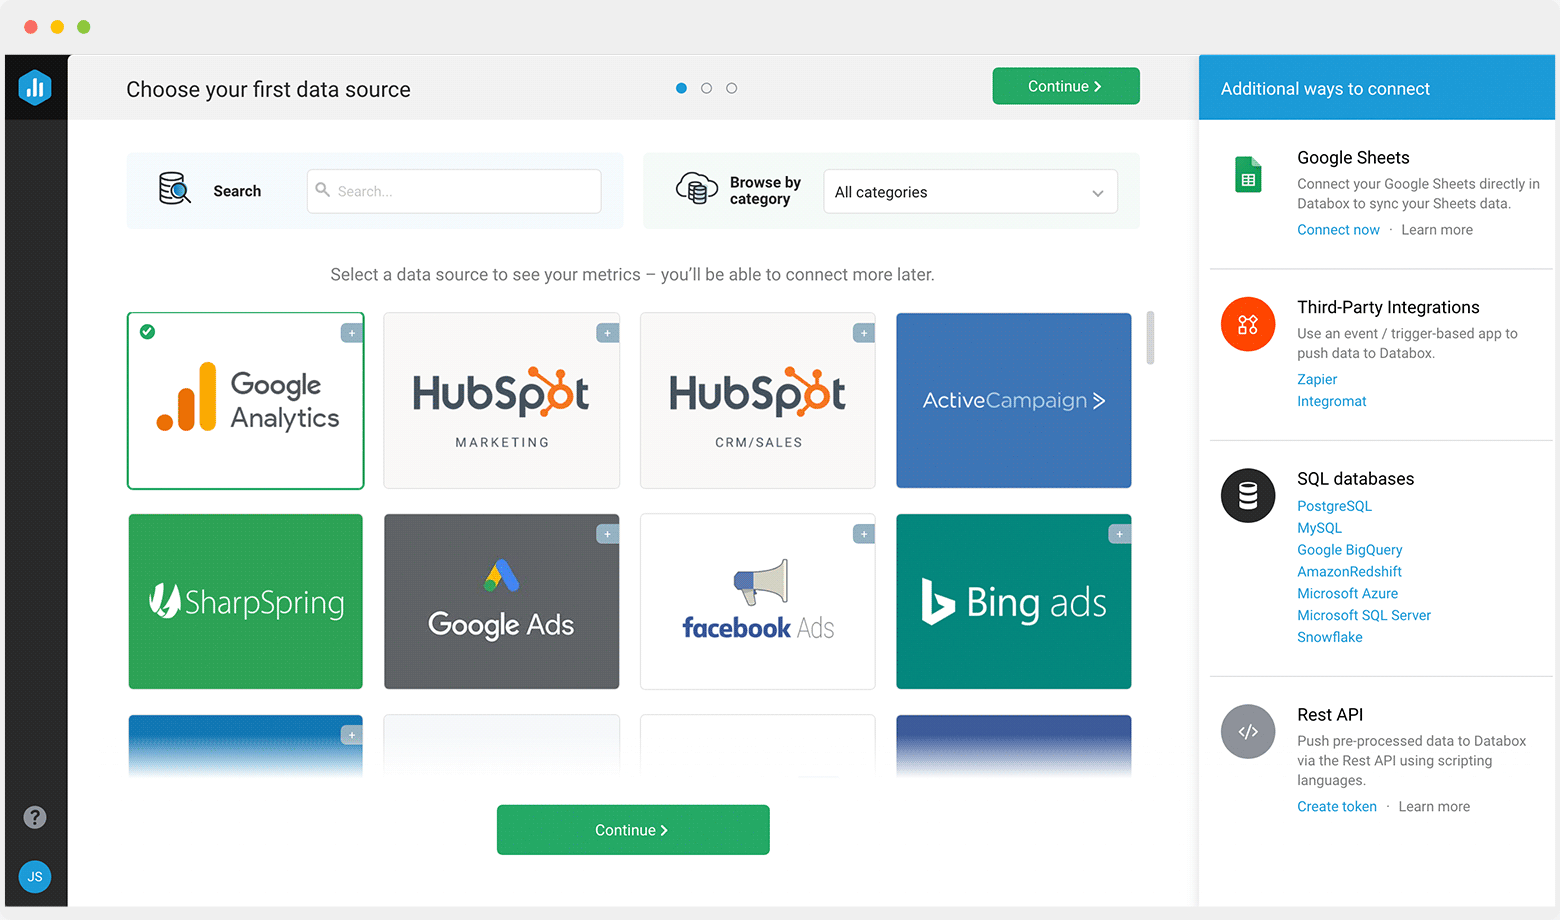Select the SharpSpring data source
This screenshot has width=1560, height=920.
point(246,602)
